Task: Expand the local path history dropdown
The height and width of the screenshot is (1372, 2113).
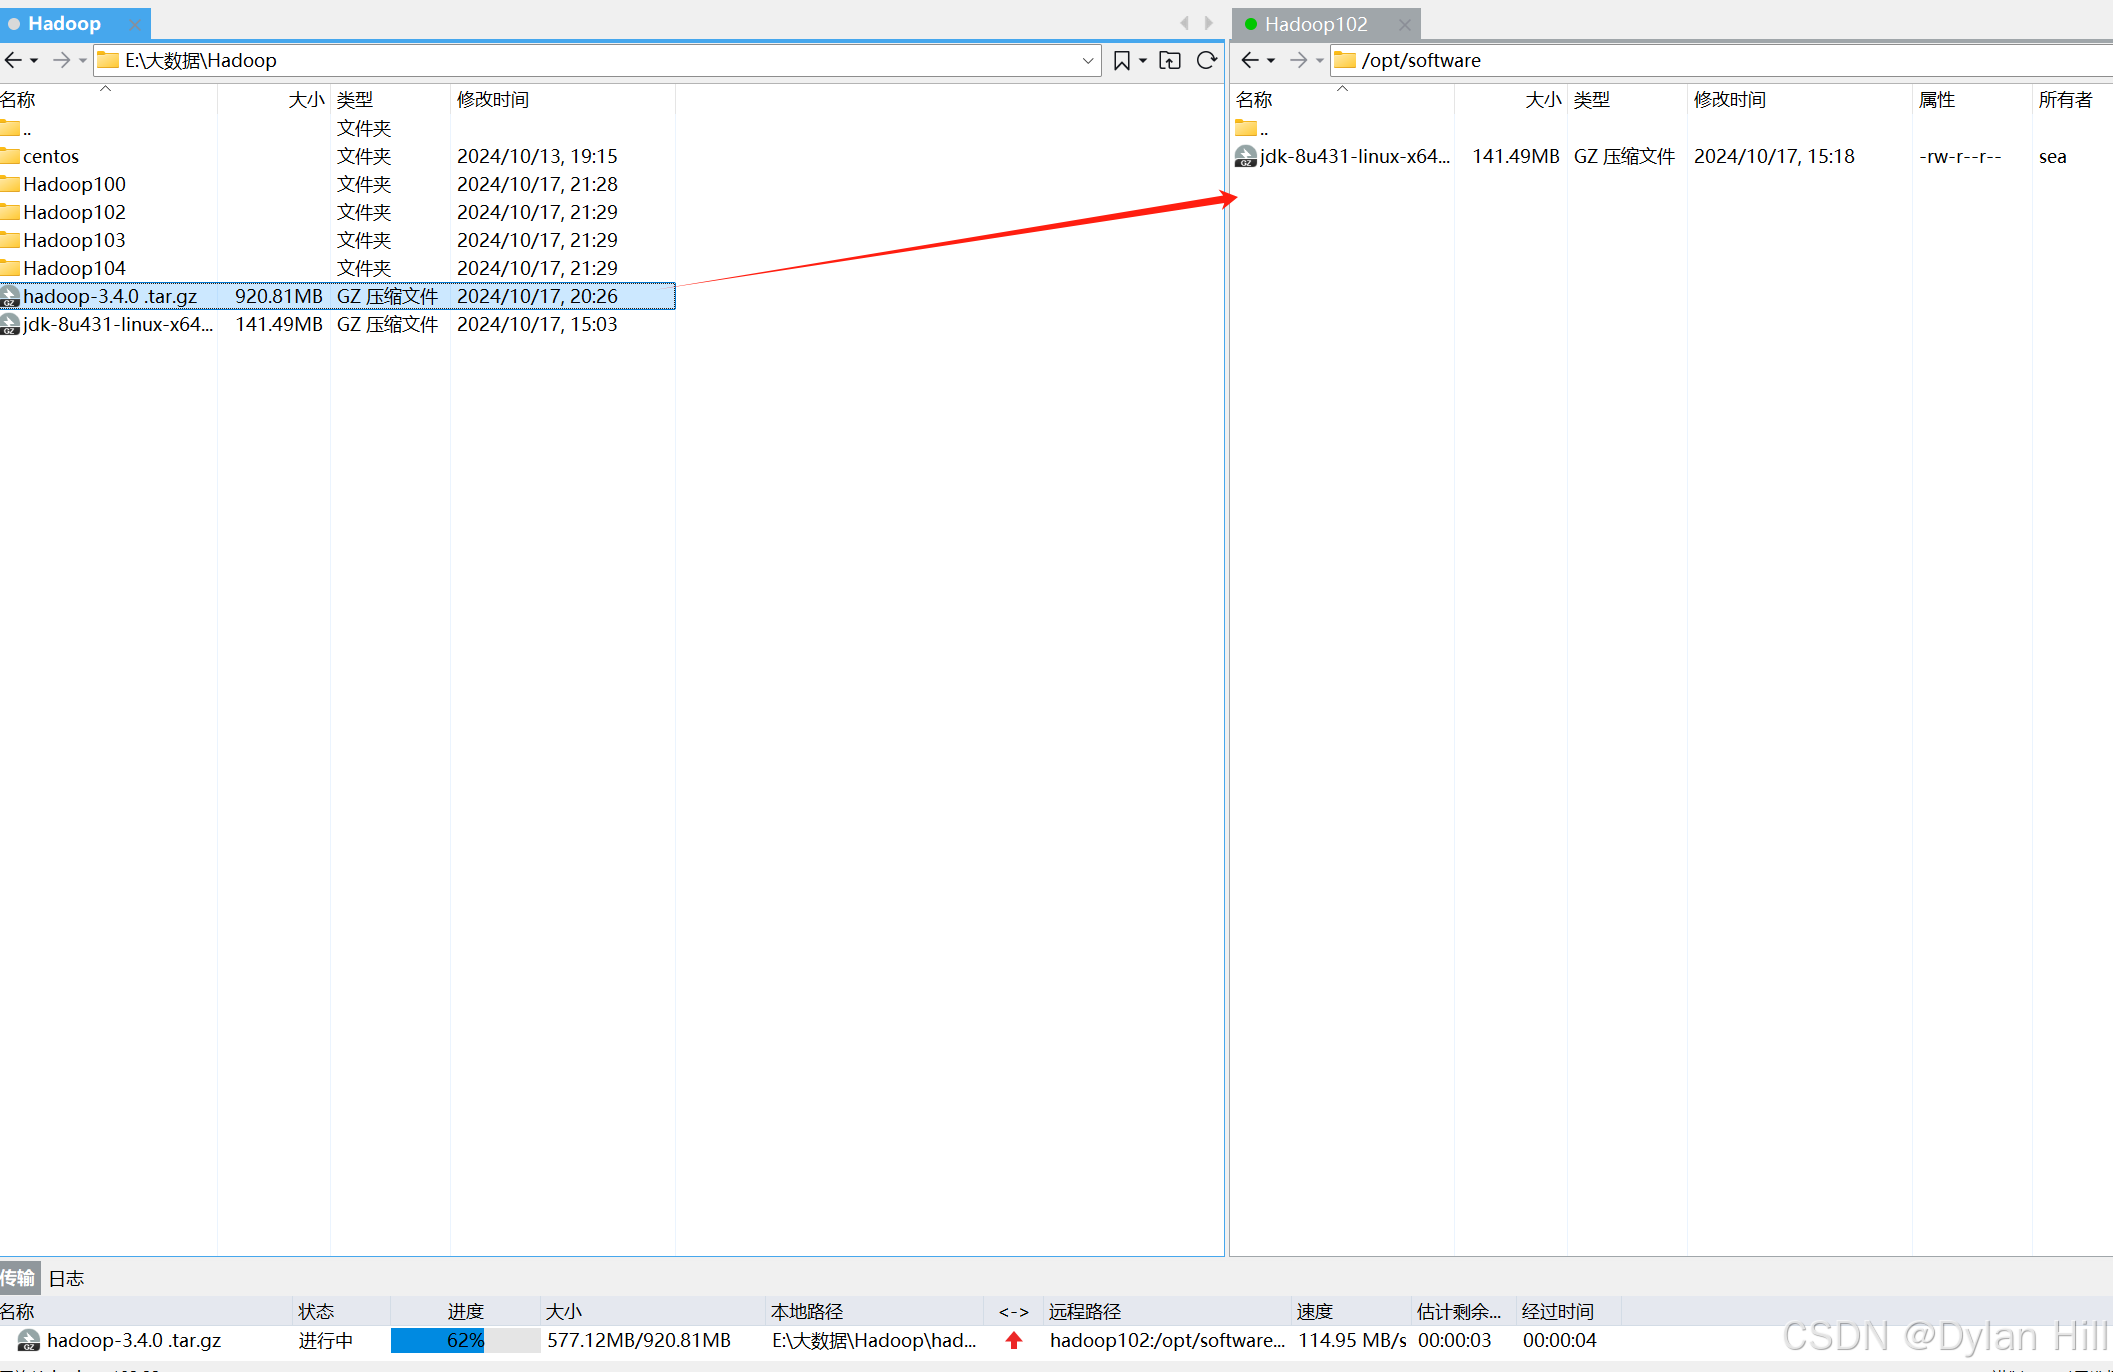Action: tap(1088, 60)
